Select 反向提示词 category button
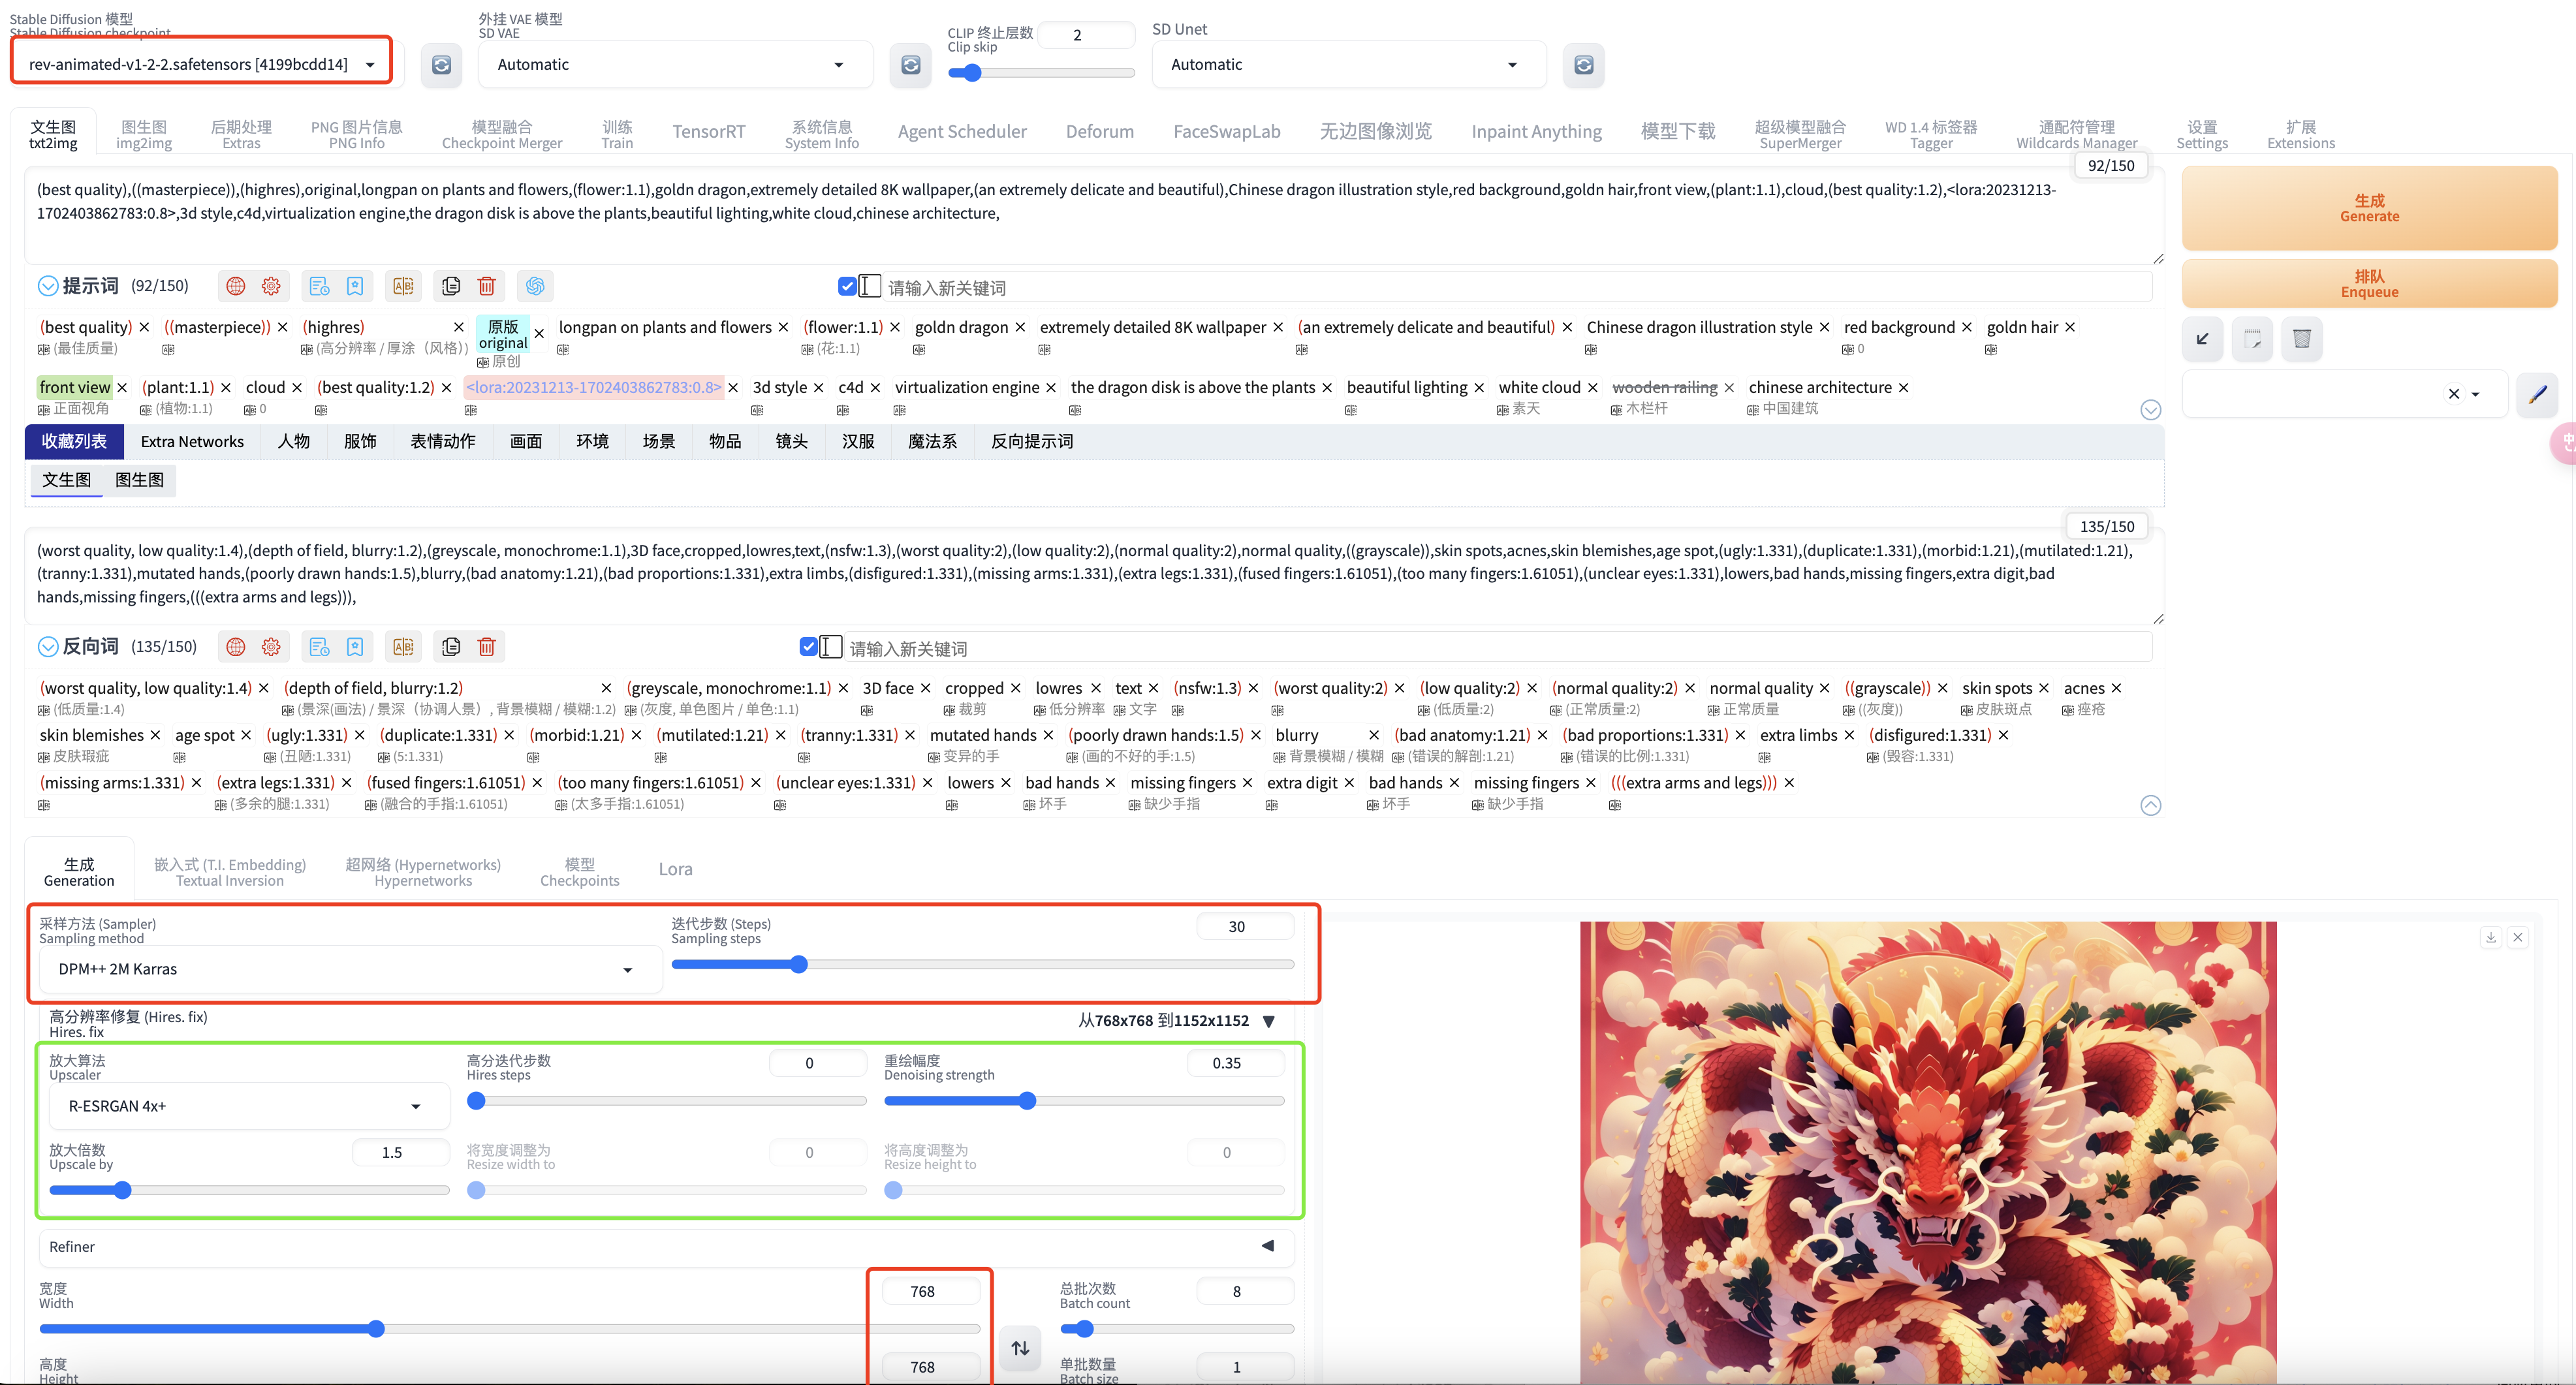The image size is (2576, 1385). coord(1032,442)
